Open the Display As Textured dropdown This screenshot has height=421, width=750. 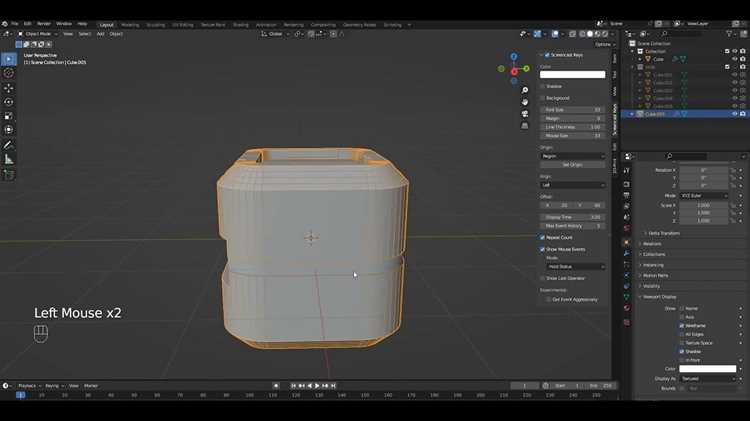(x=707, y=378)
